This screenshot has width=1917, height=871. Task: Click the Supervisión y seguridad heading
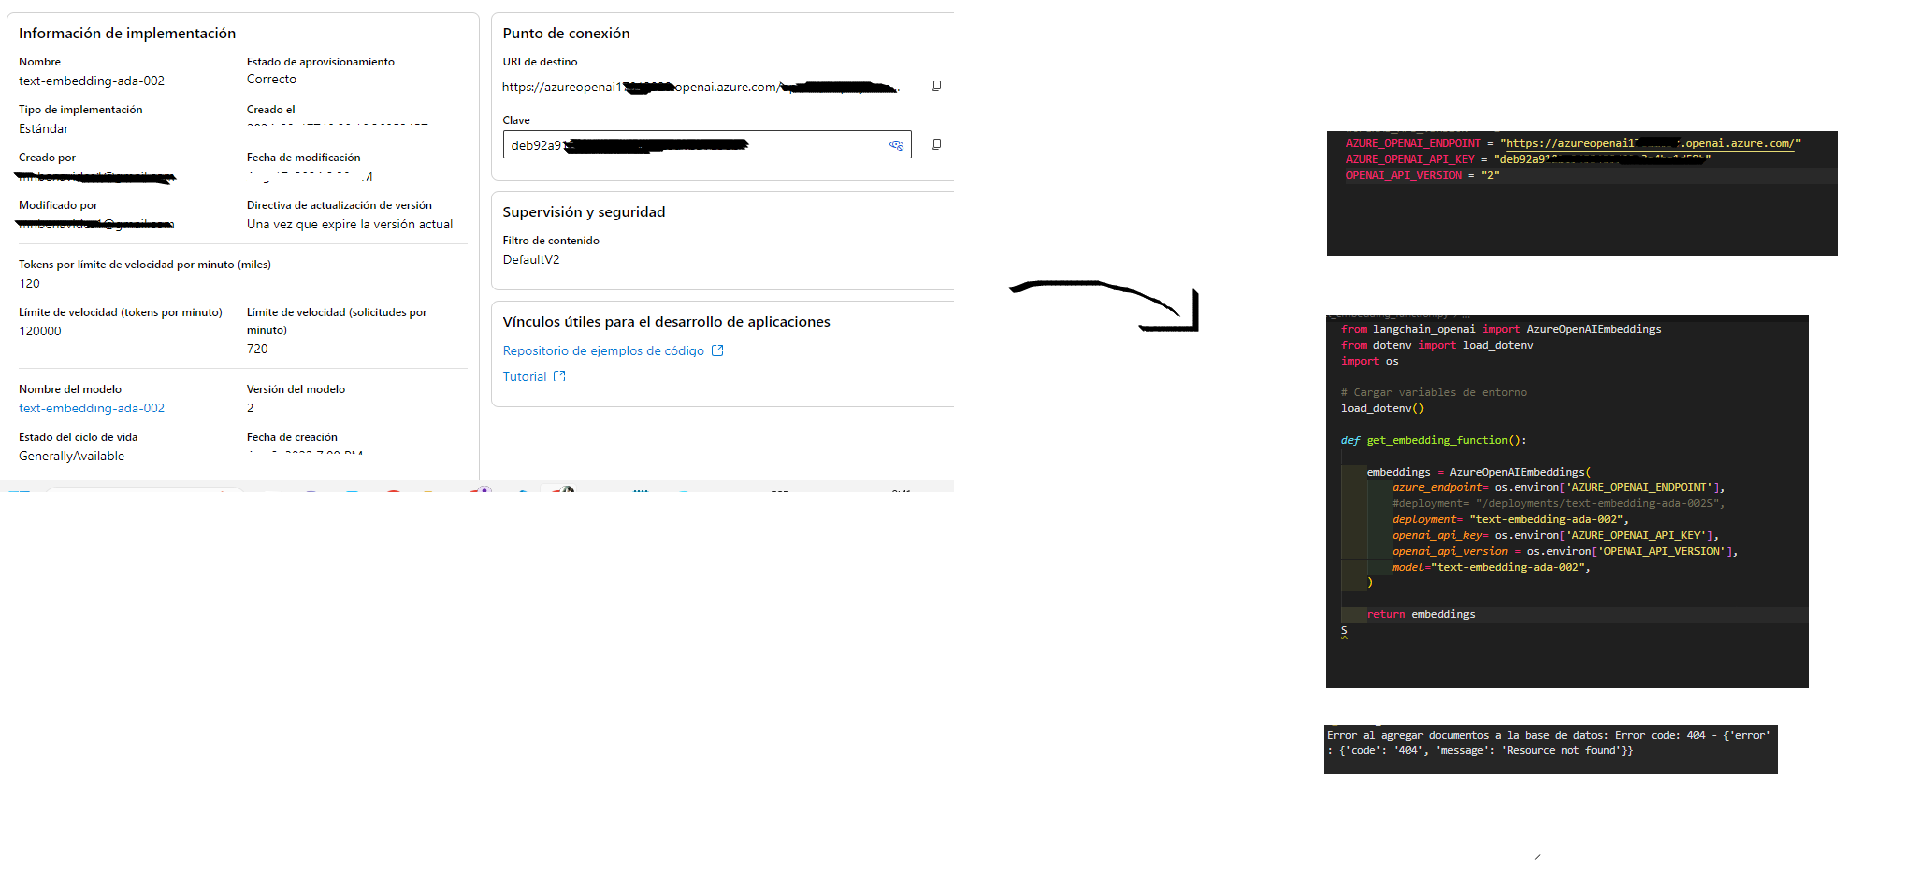pos(584,212)
